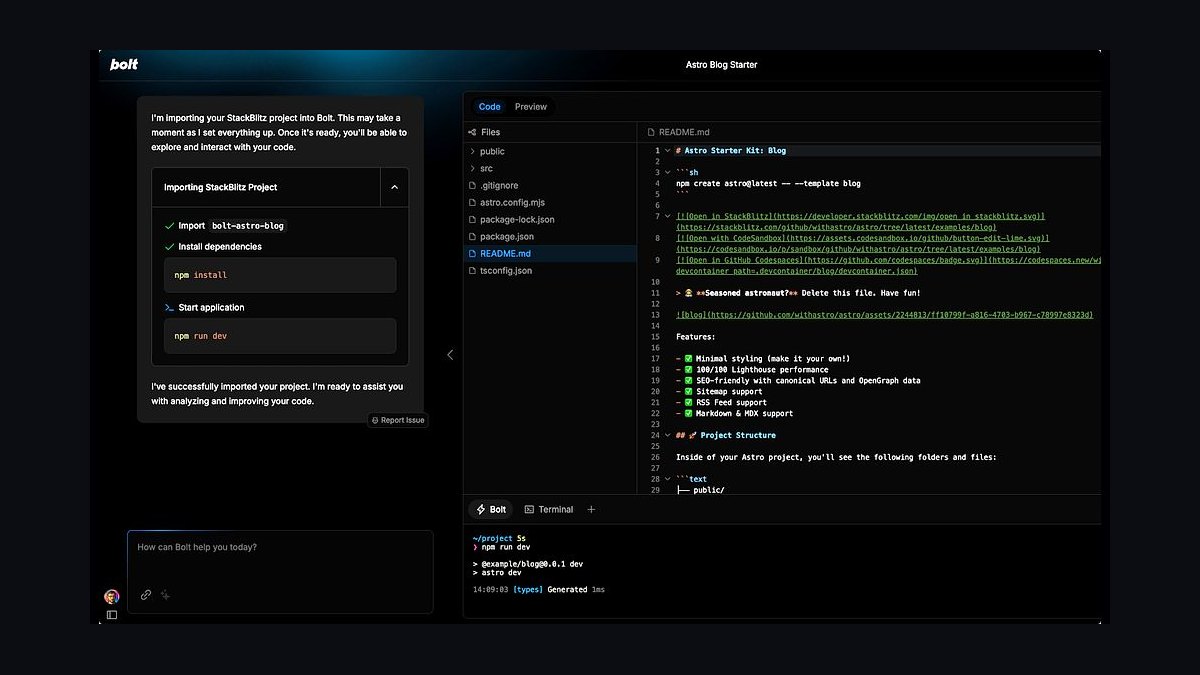Click the 'Install dependencies' step

220,247
